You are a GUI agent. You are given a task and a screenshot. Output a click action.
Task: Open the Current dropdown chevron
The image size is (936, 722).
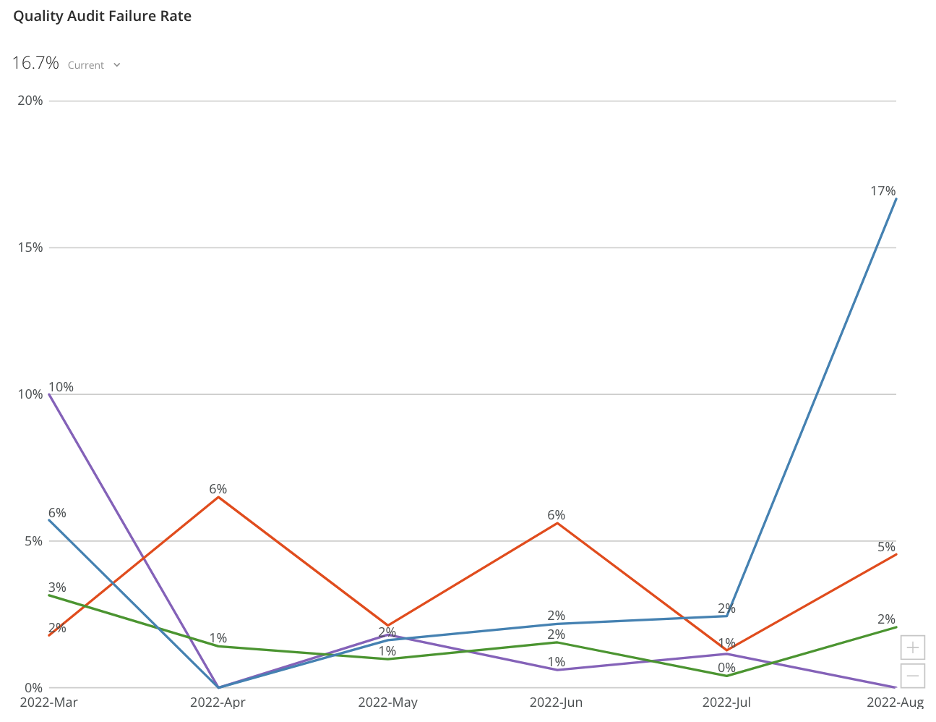[117, 65]
